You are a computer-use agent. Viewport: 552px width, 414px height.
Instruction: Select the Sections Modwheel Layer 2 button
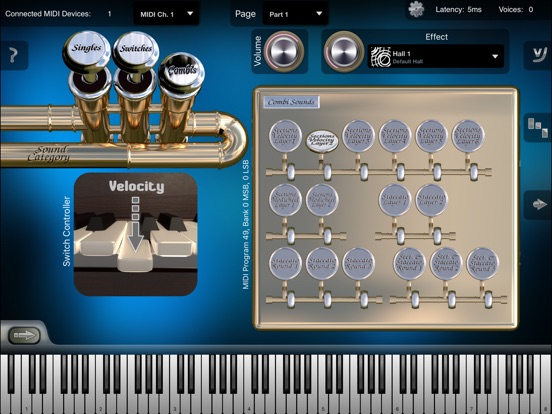322,200
